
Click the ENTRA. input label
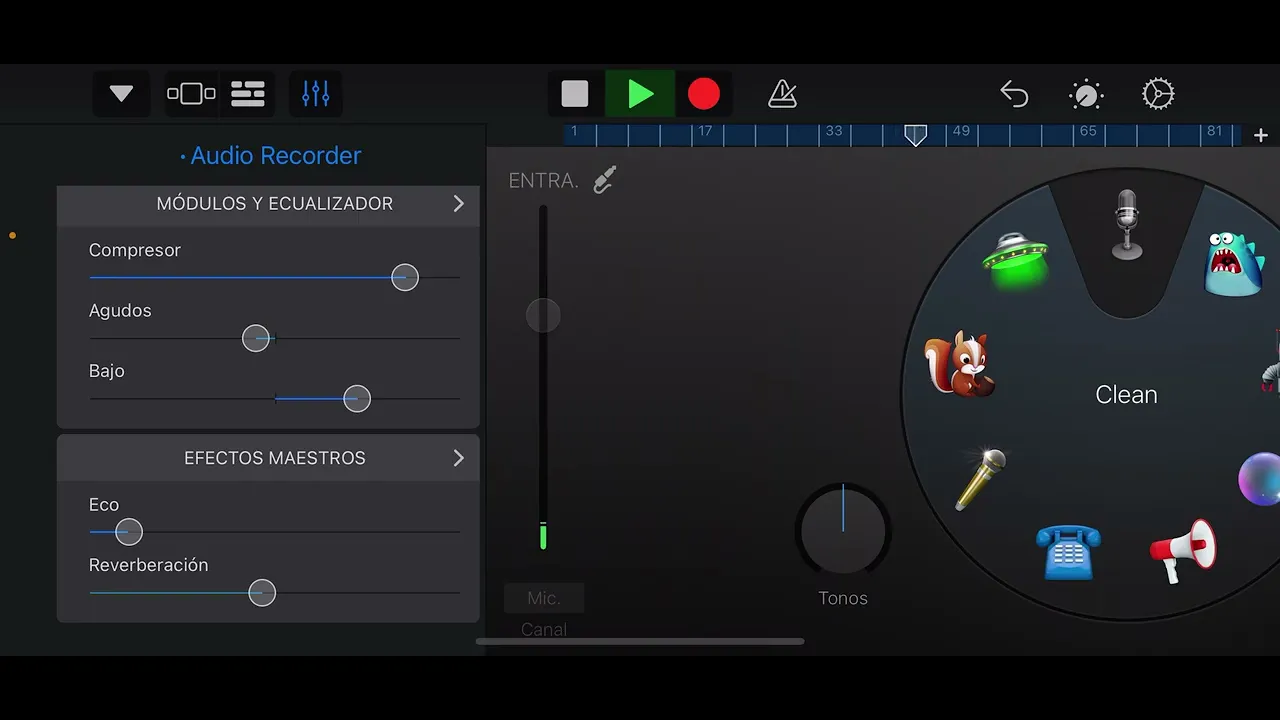pyautogui.click(x=544, y=181)
